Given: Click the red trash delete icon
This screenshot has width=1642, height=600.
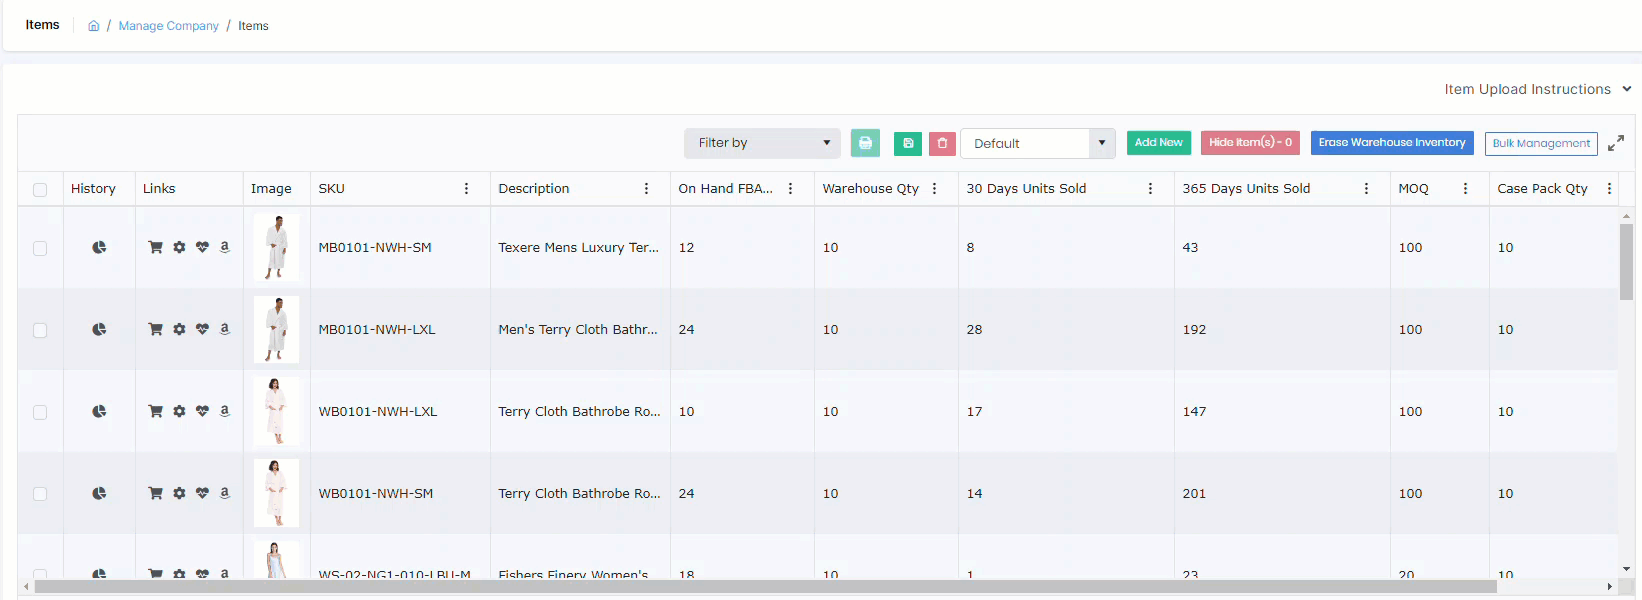Looking at the screenshot, I should [942, 143].
